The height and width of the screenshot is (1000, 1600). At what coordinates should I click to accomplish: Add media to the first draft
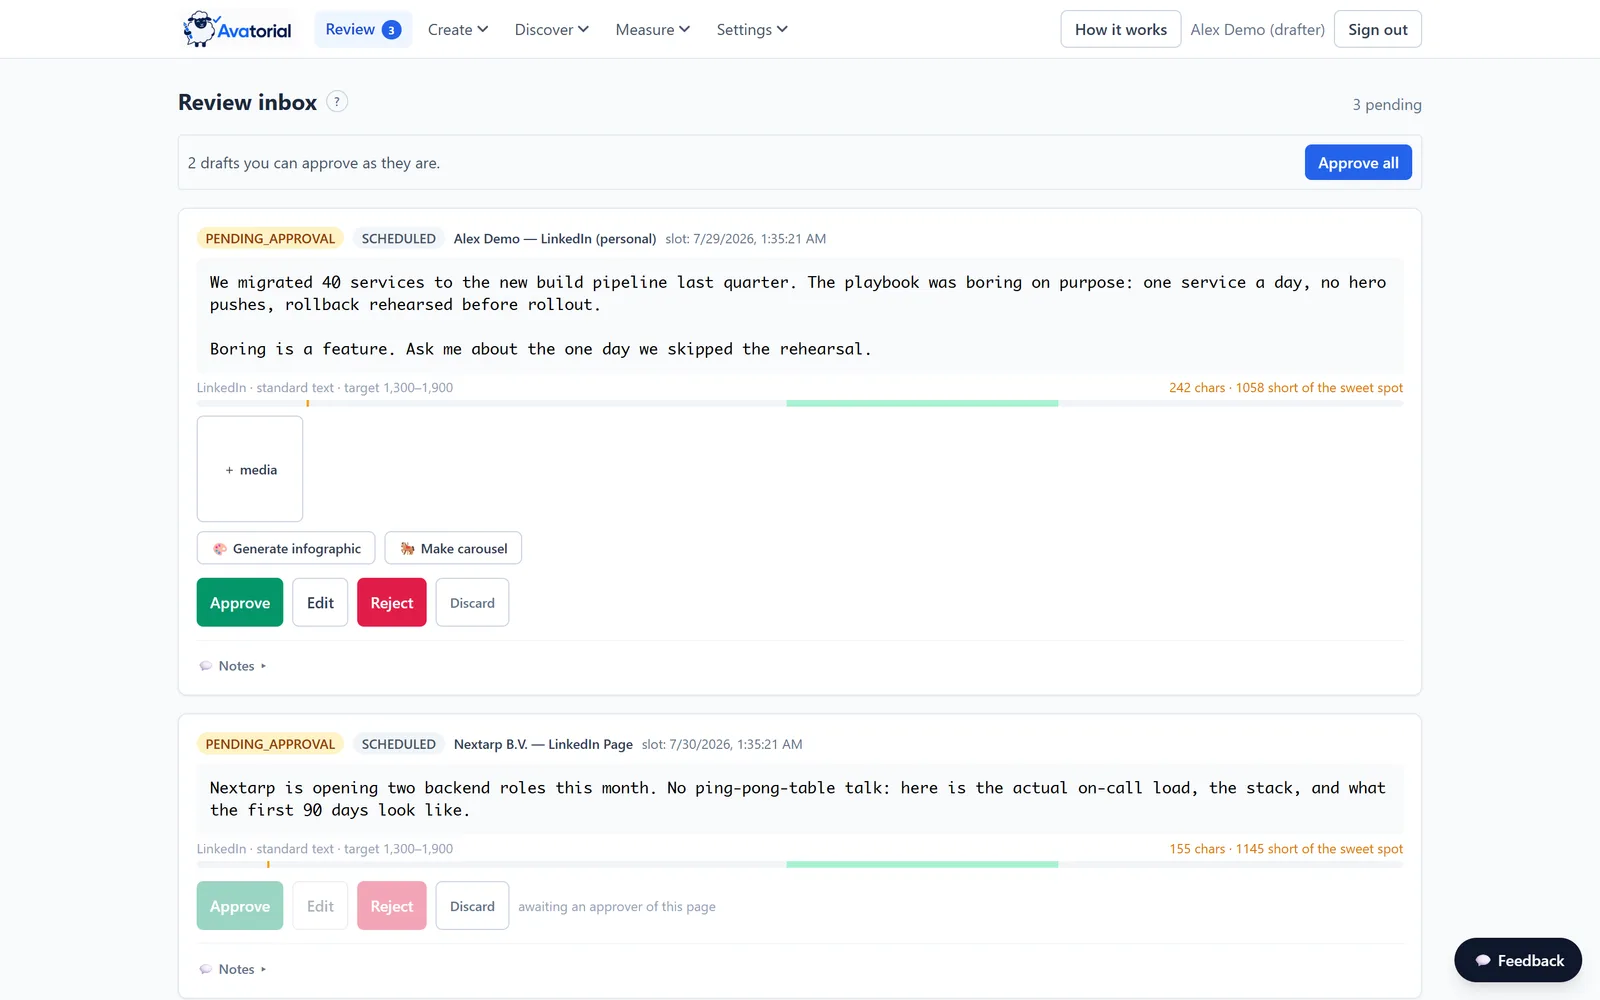coord(250,469)
